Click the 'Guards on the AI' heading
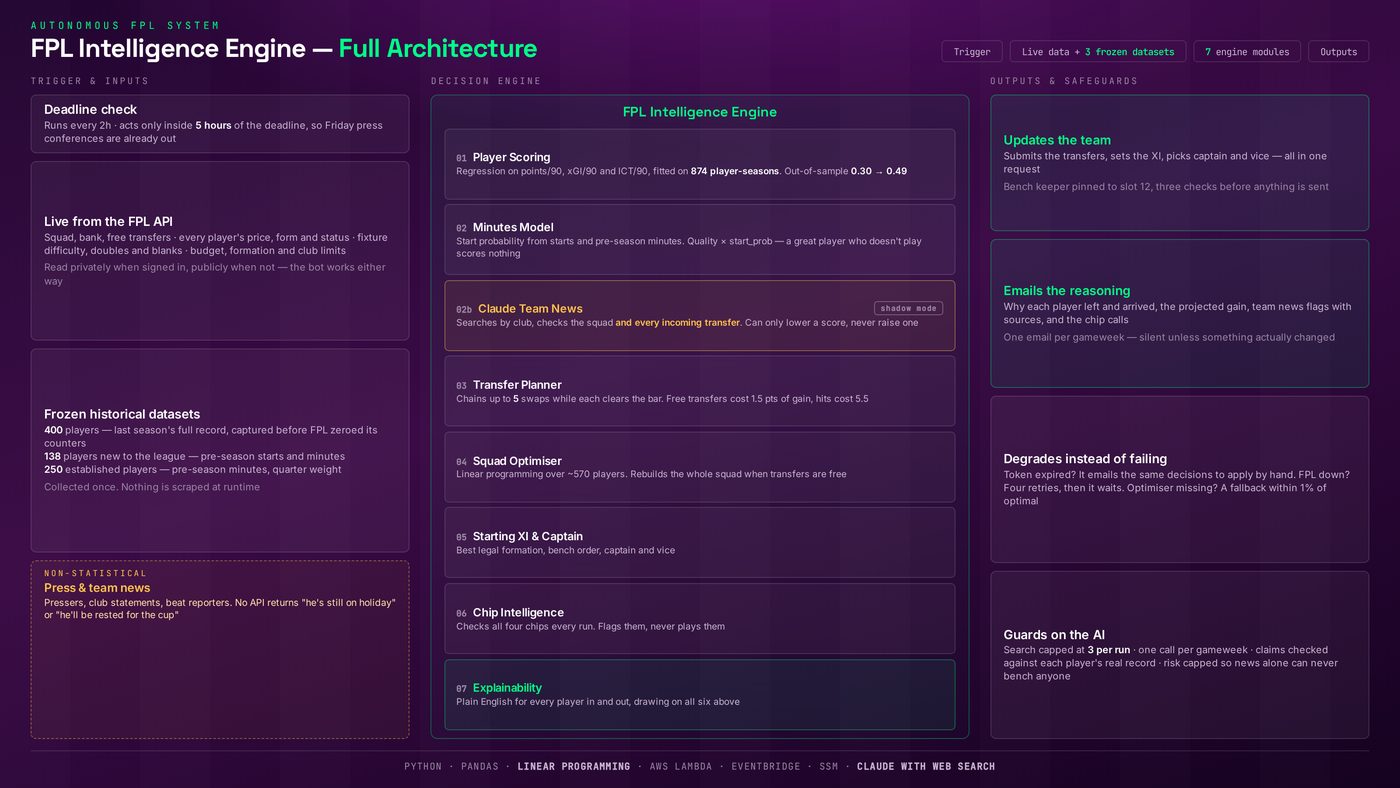Viewport: 1400px width, 788px height. pyautogui.click(x=1054, y=635)
